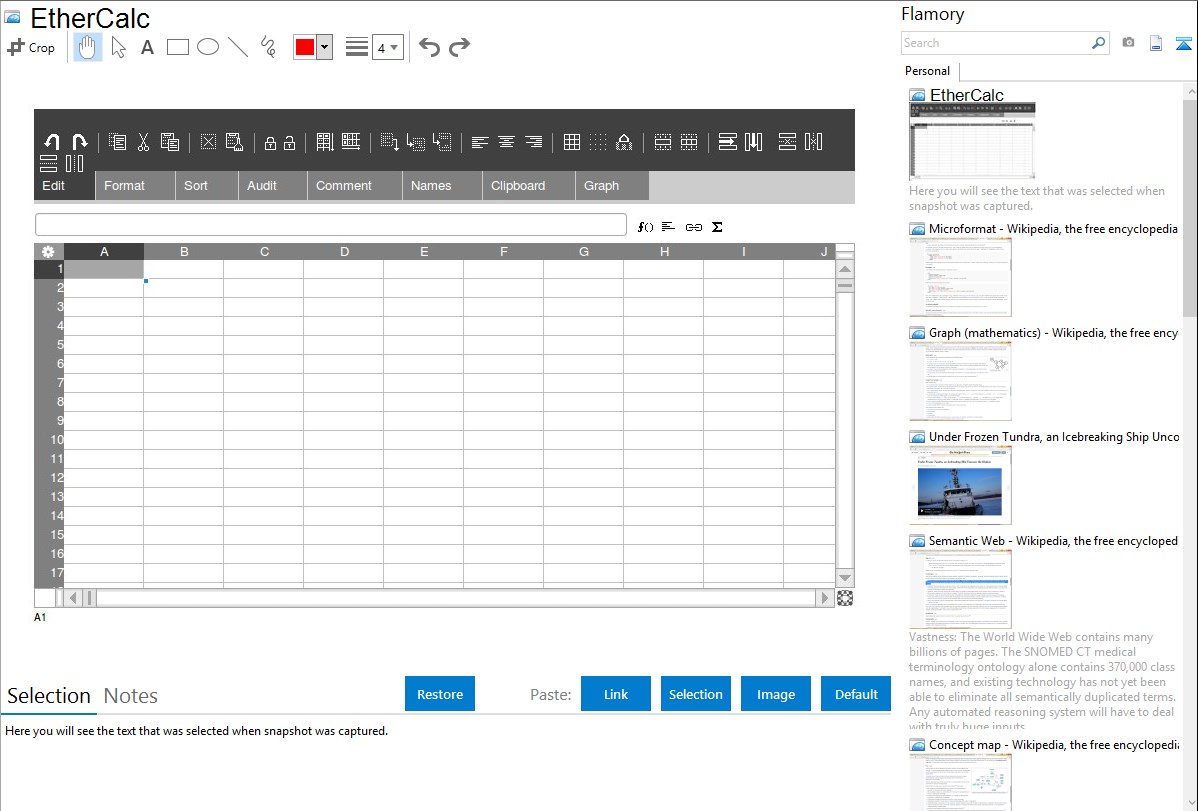This screenshot has height=811, width=1198.
Task: Click the fill right icon
Action: (x=351, y=141)
